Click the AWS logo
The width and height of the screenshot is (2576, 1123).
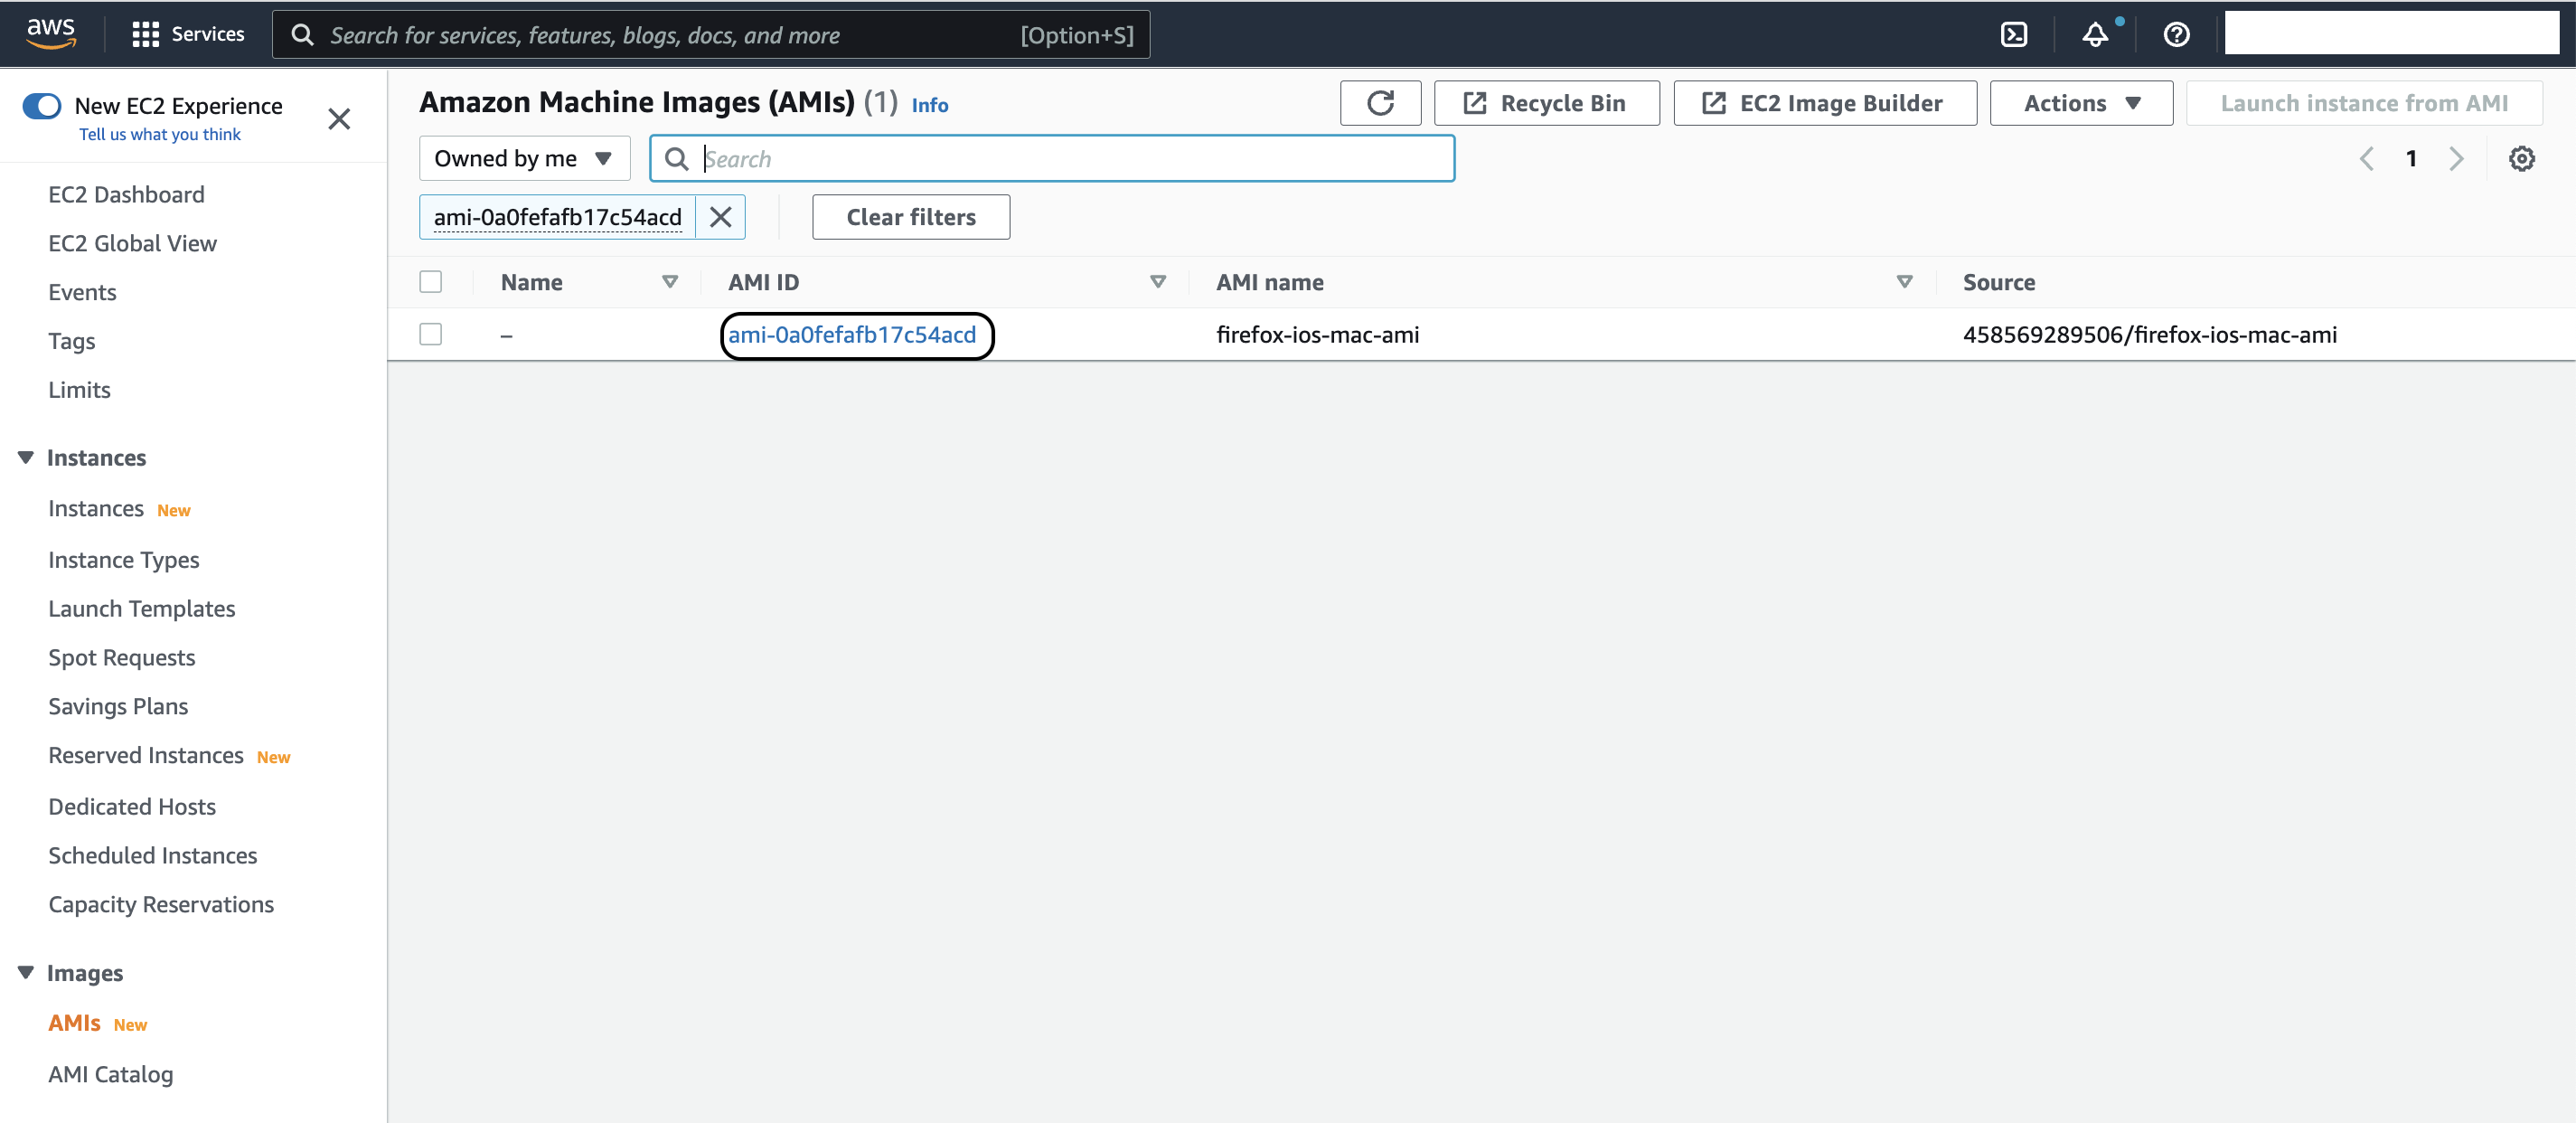point(50,33)
